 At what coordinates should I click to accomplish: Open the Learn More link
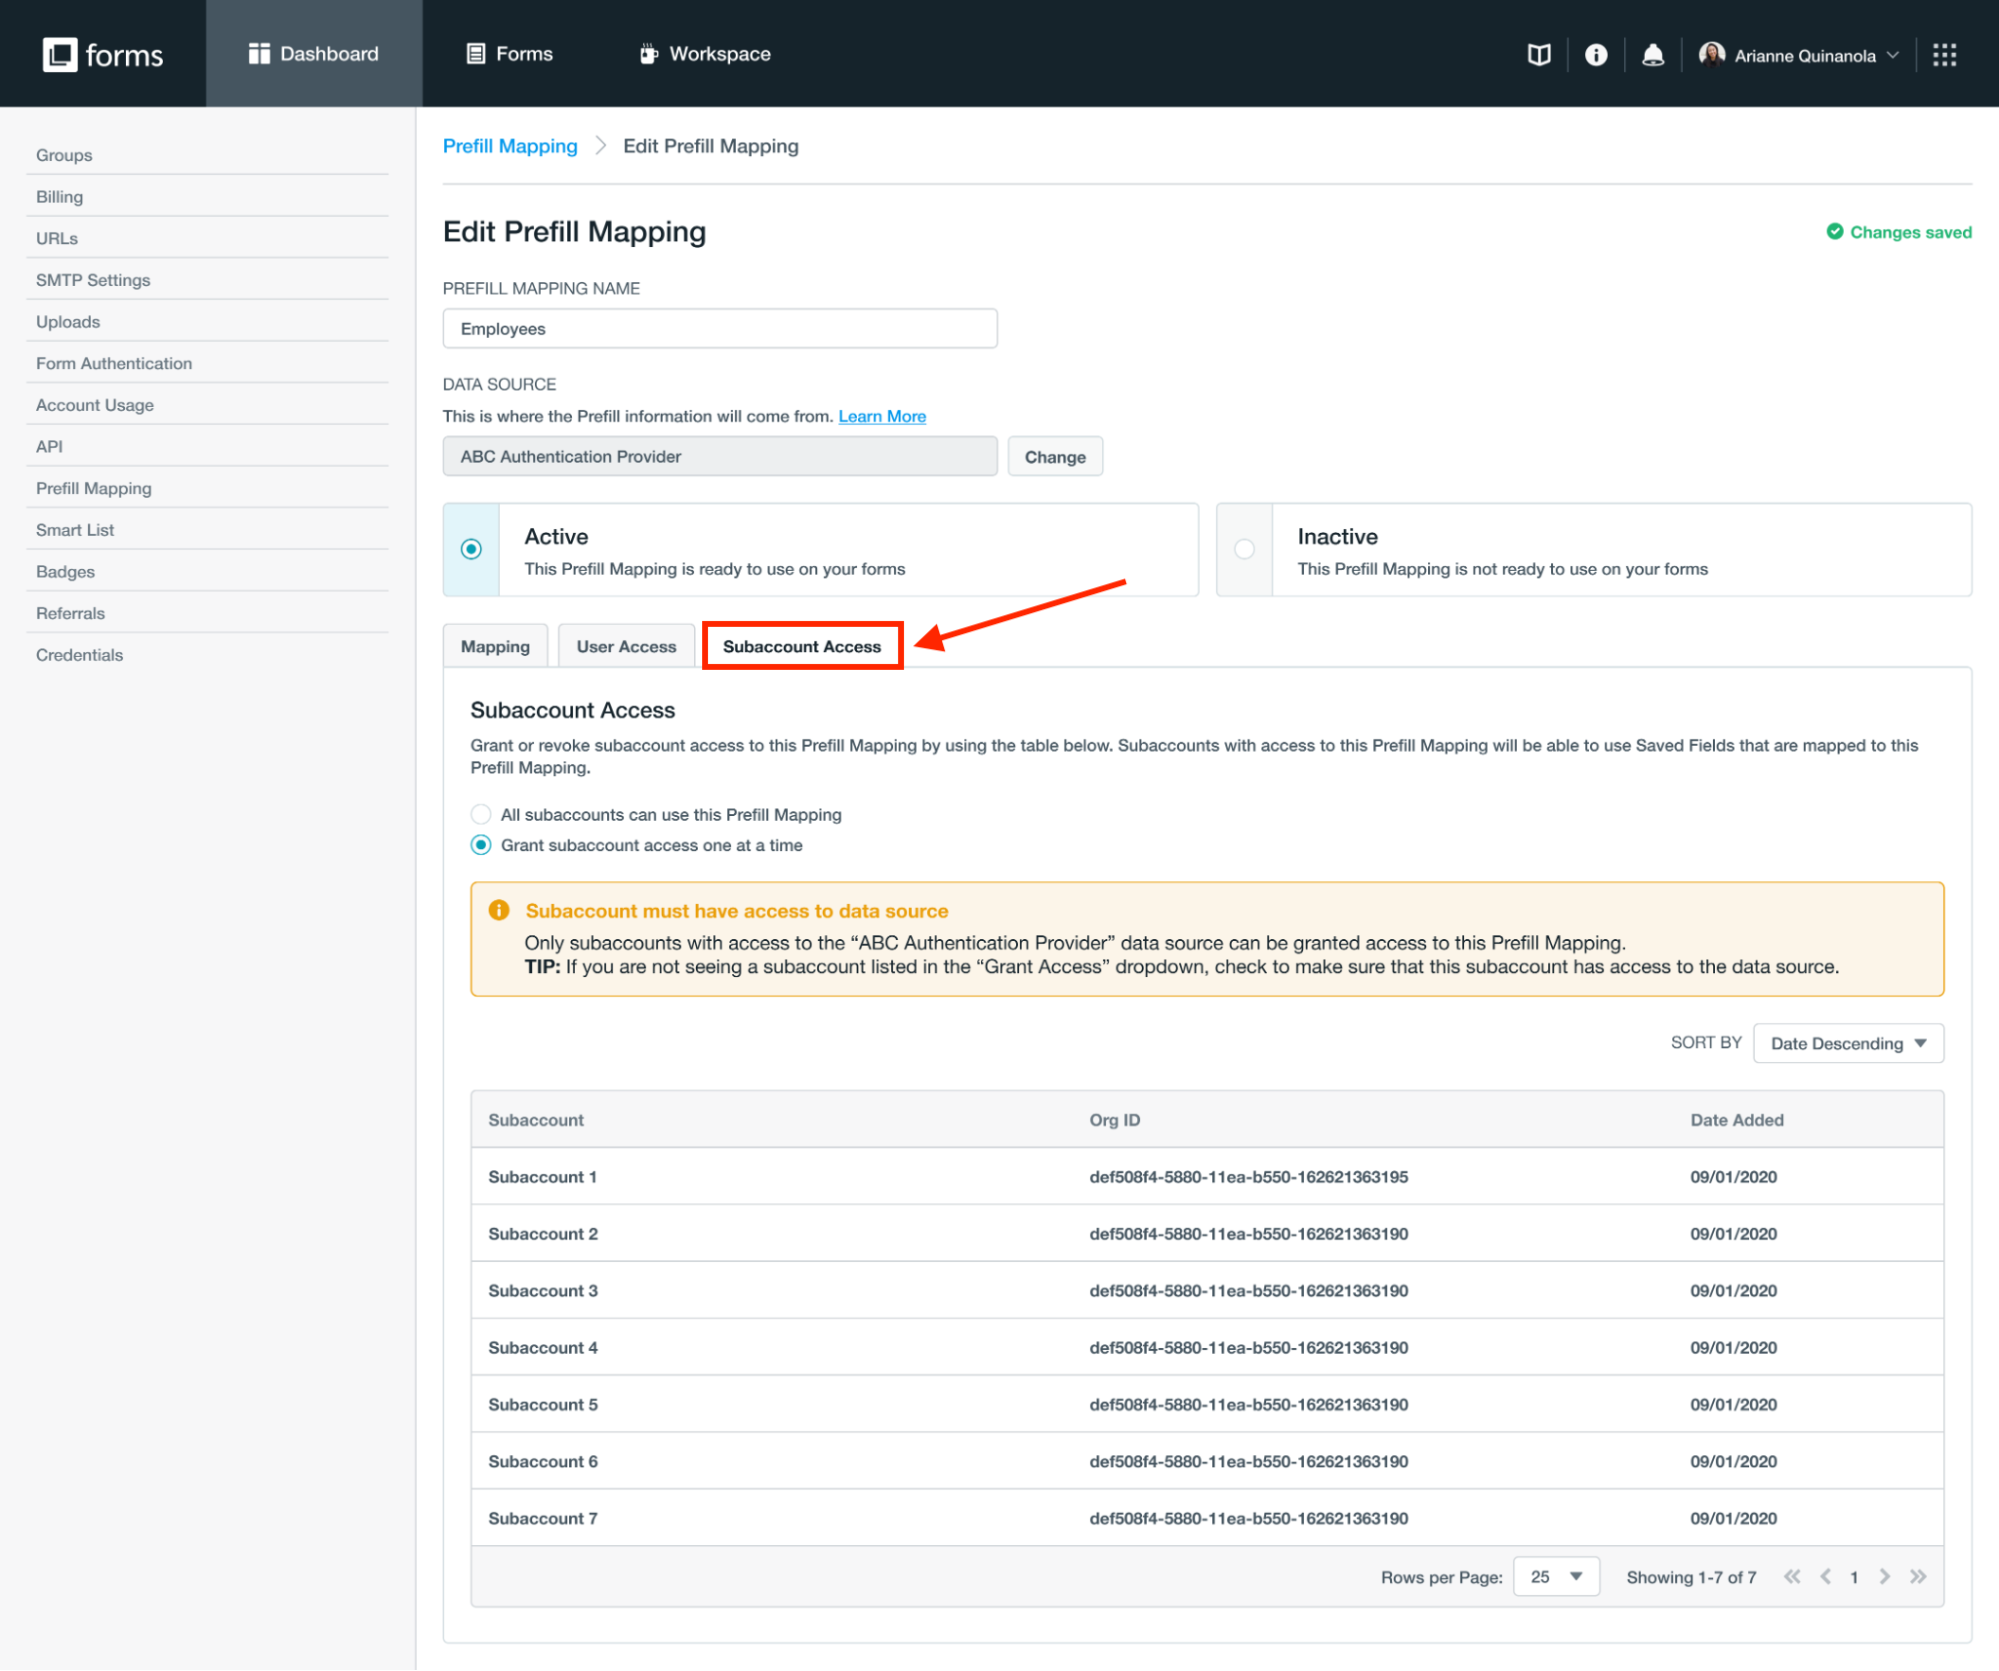881,416
